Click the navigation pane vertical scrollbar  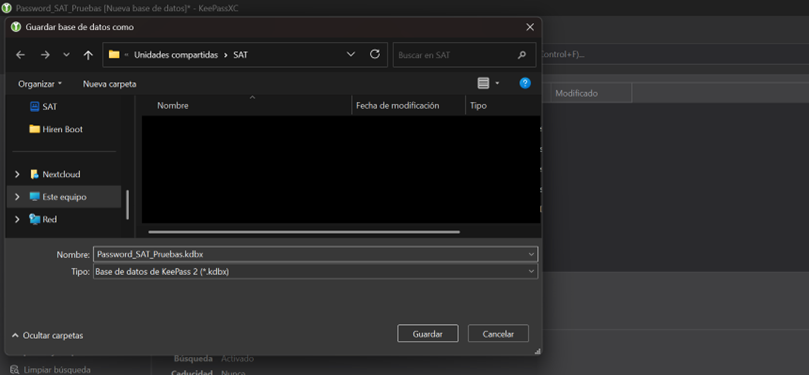127,204
